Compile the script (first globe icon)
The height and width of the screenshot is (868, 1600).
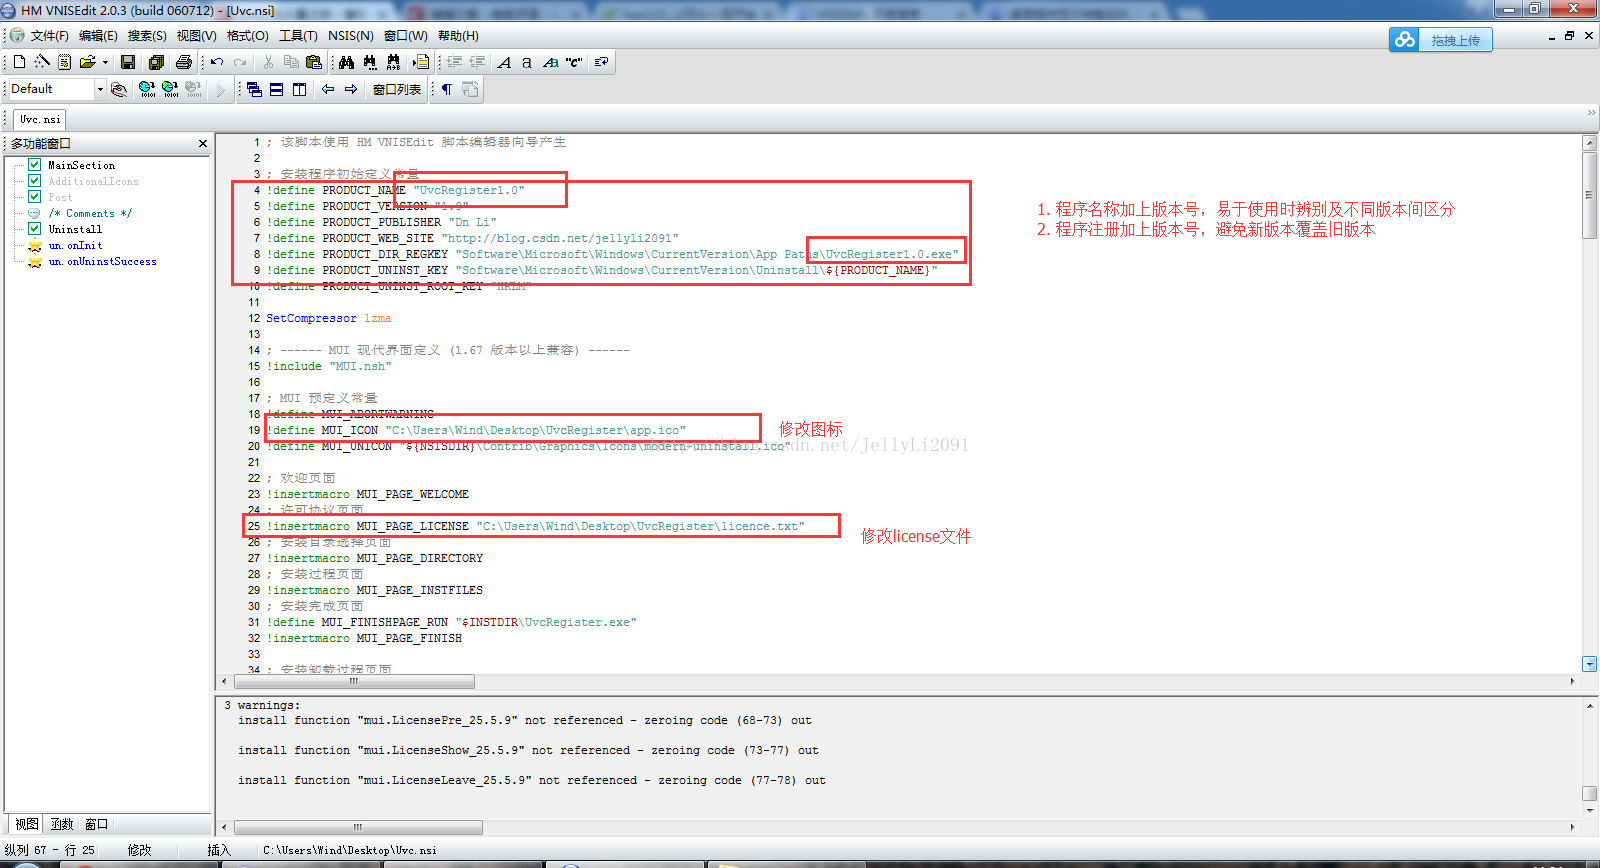click(x=147, y=90)
